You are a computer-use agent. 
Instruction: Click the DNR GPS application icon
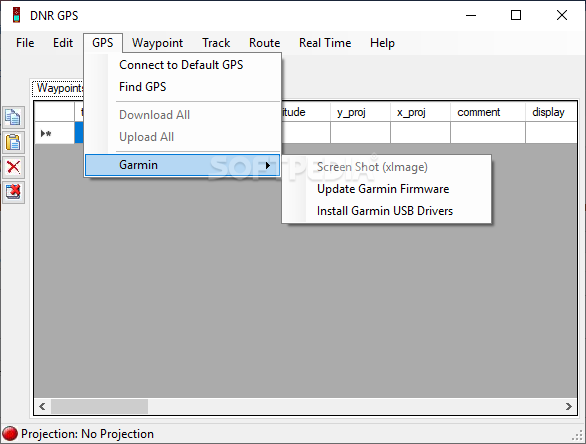point(16,15)
